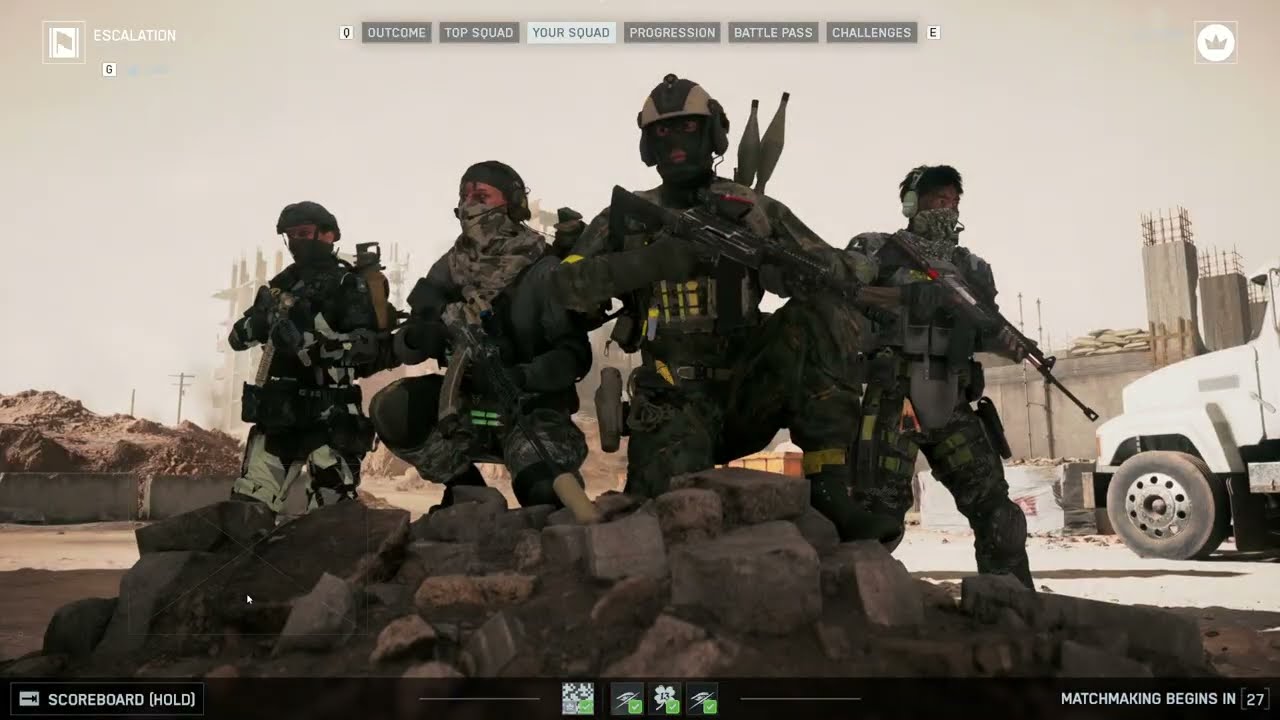Select the pixelated crown squad member emblem
Viewport: 1280px width, 720px height.
(578, 698)
